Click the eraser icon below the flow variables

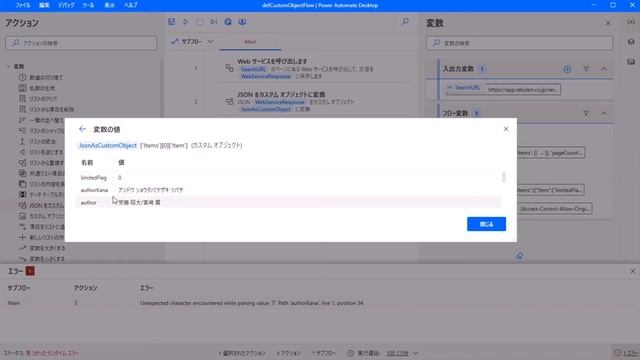click(x=519, y=256)
